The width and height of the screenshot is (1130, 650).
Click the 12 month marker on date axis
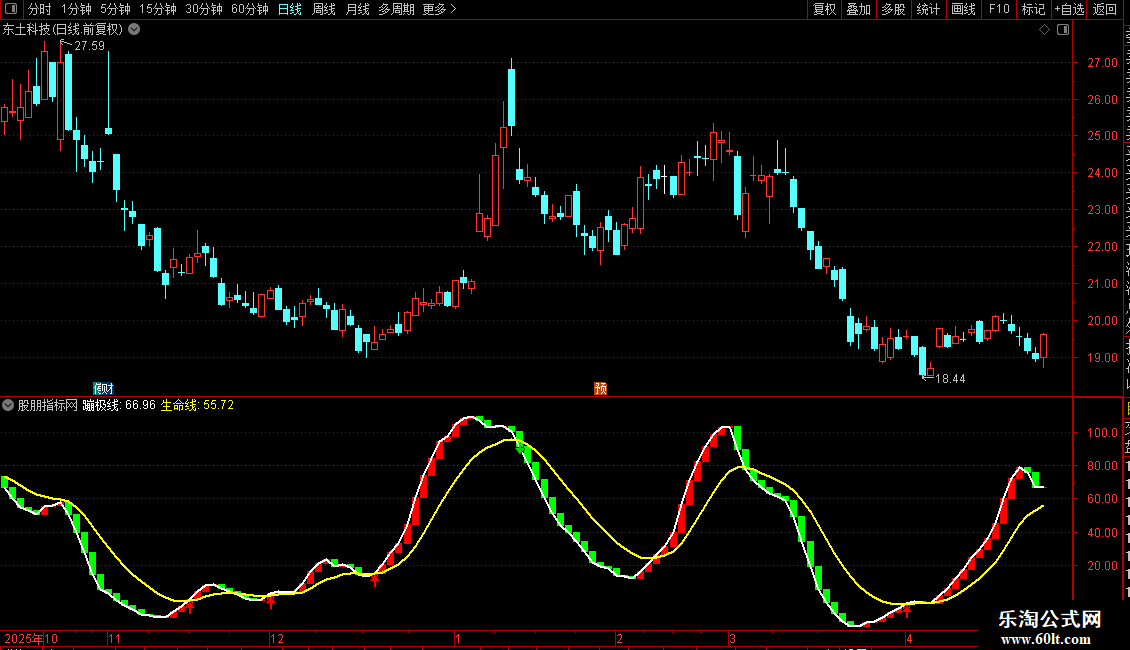[x=277, y=638]
